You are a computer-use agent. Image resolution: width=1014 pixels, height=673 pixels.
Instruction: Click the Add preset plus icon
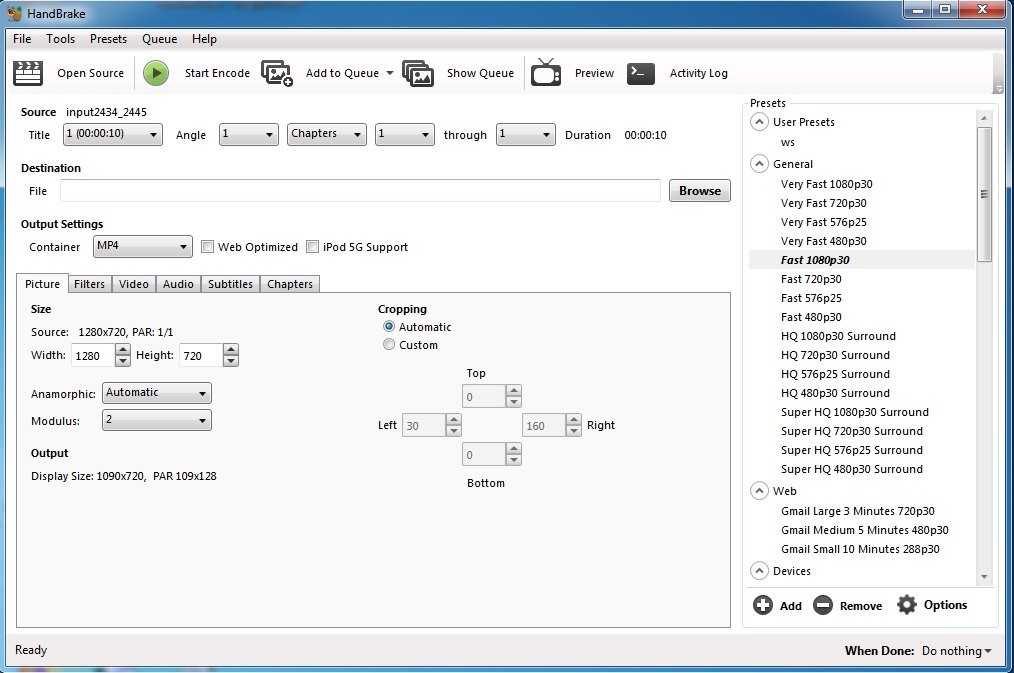point(762,605)
